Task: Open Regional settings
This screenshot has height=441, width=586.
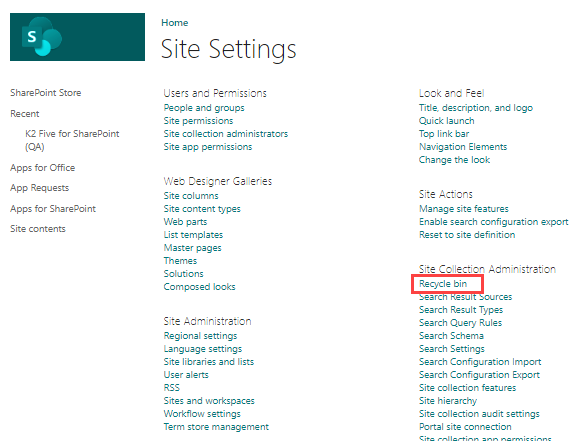Action: (x=200, y=336)
